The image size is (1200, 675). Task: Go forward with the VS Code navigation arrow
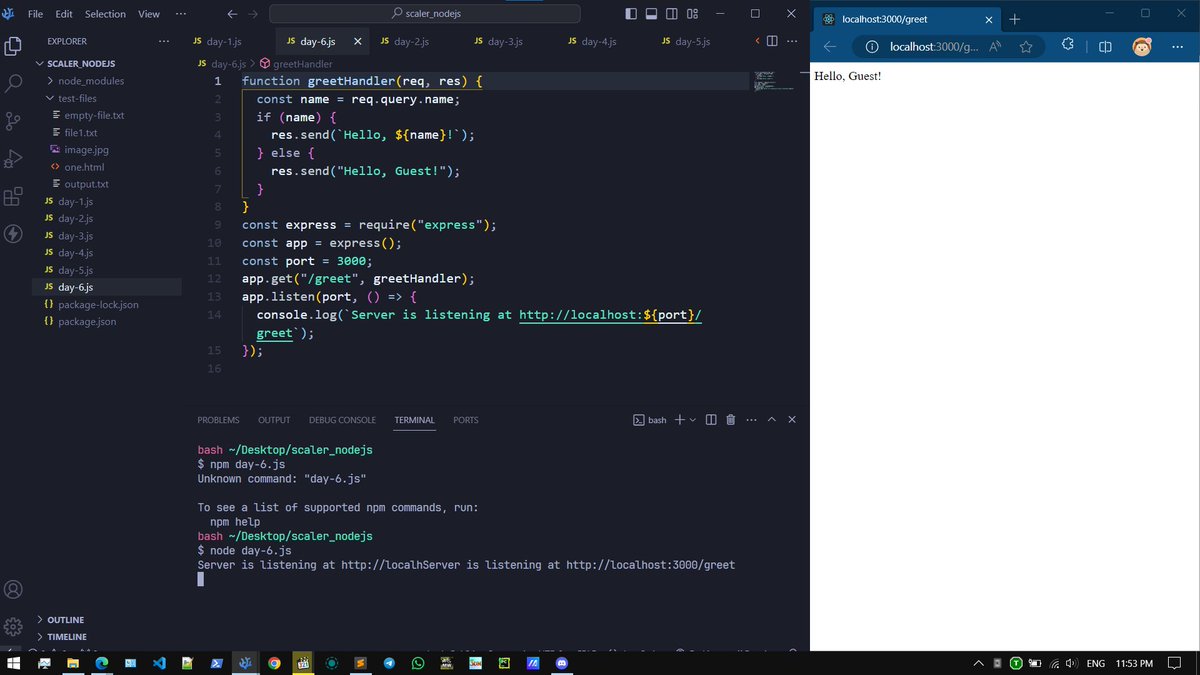point(253,14)
